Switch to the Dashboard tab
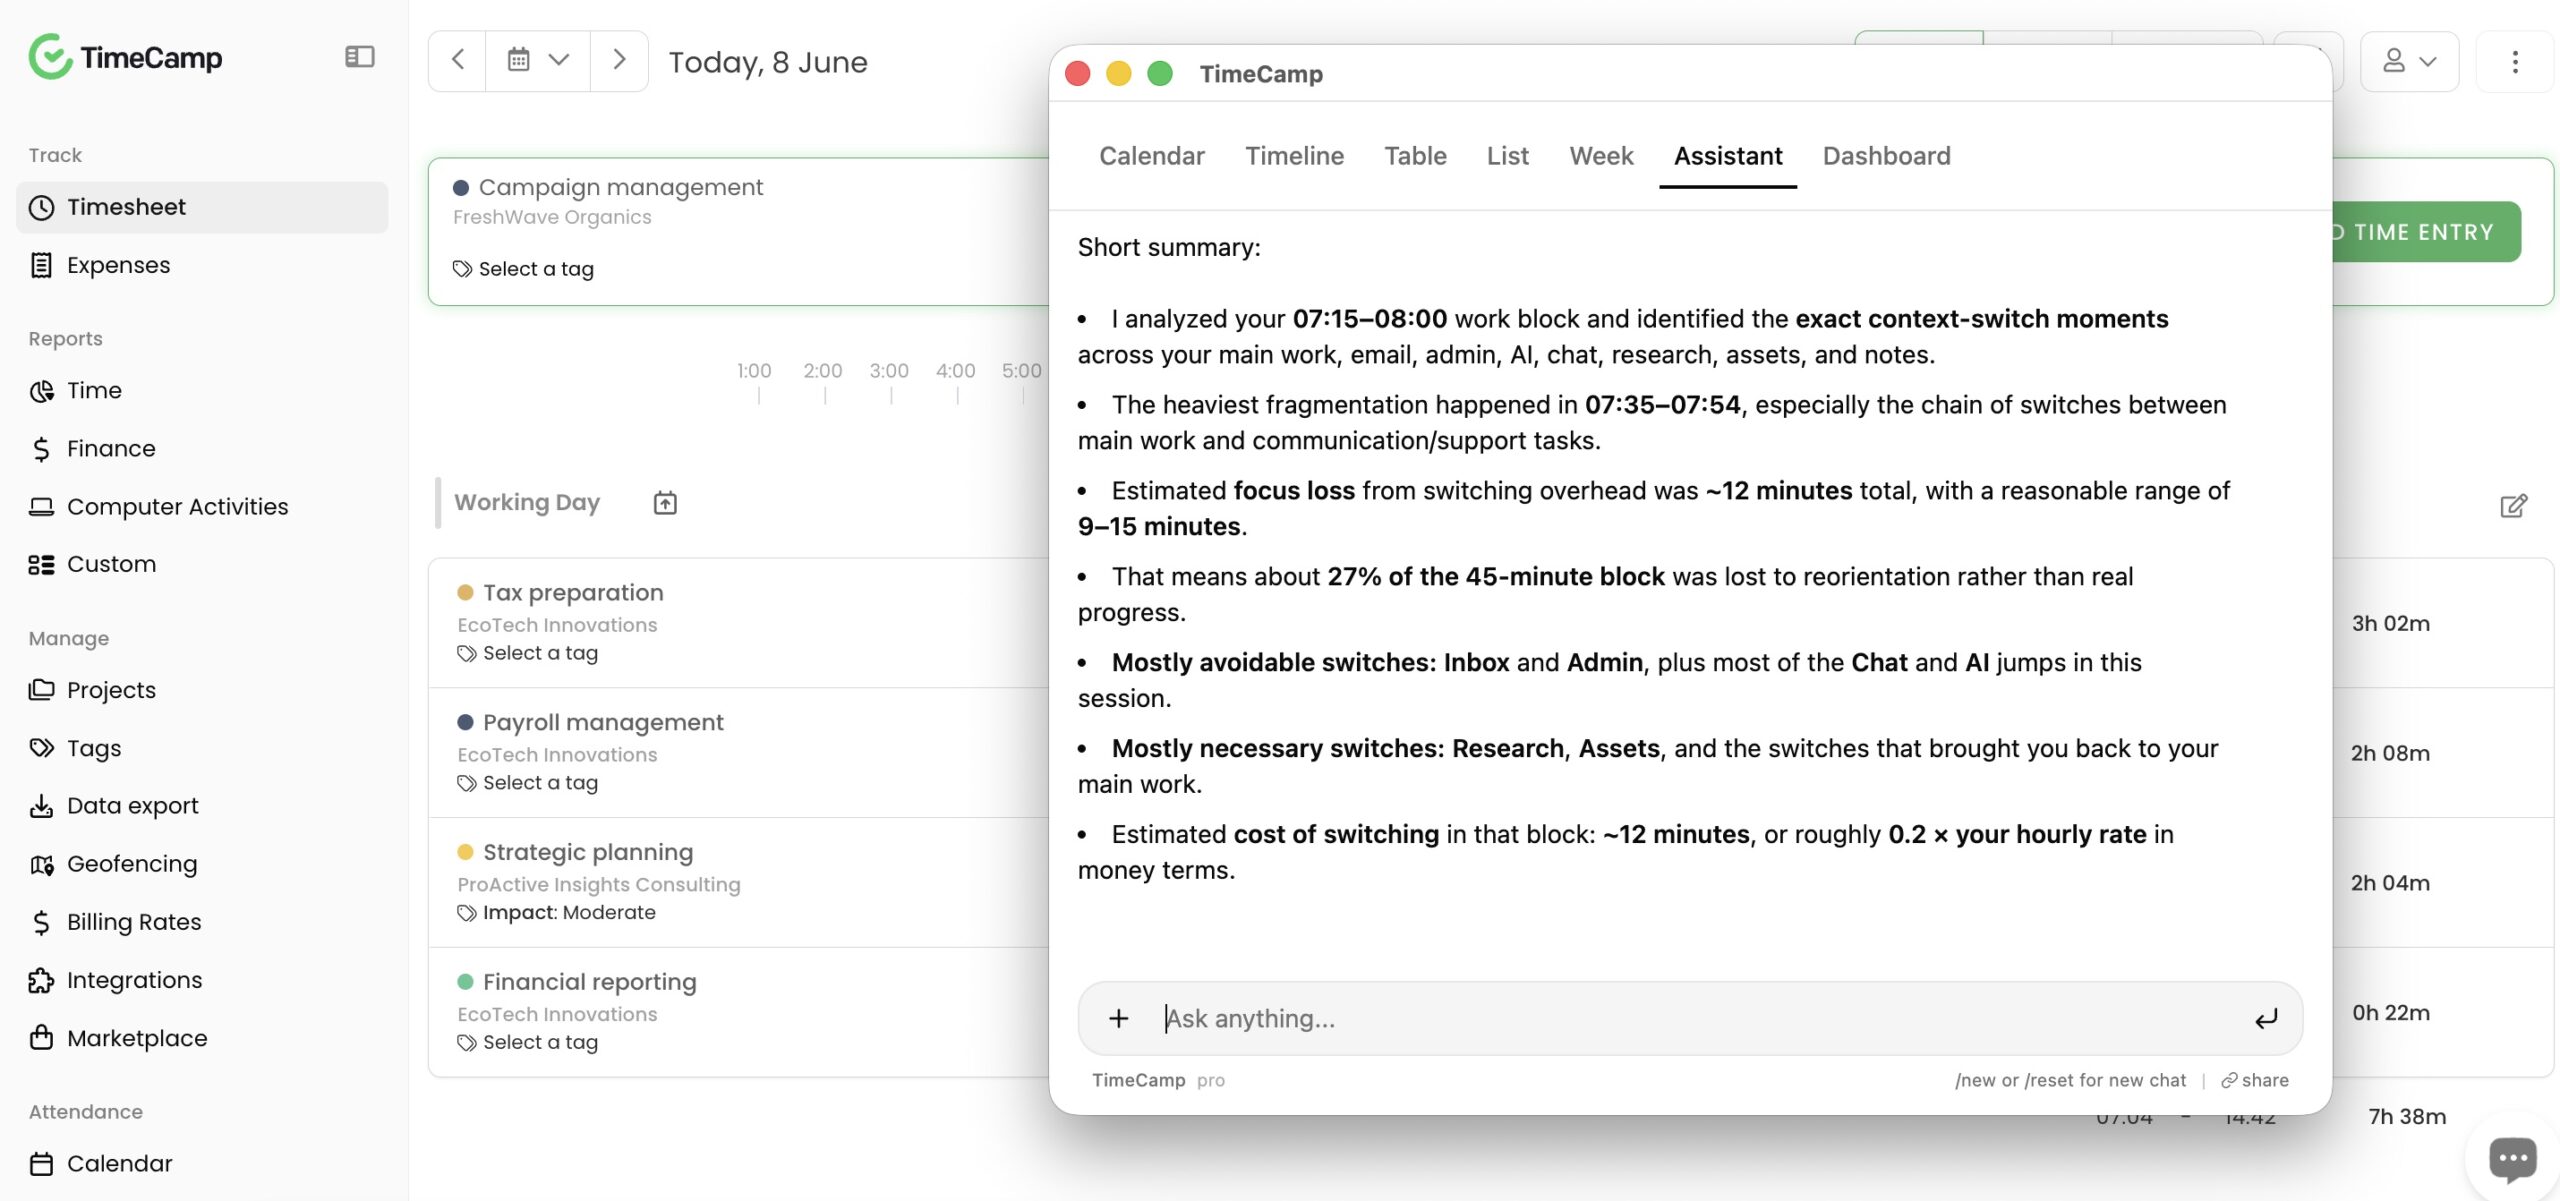Viewport: 2560px width, 1201px height. tap(1886, 156)
